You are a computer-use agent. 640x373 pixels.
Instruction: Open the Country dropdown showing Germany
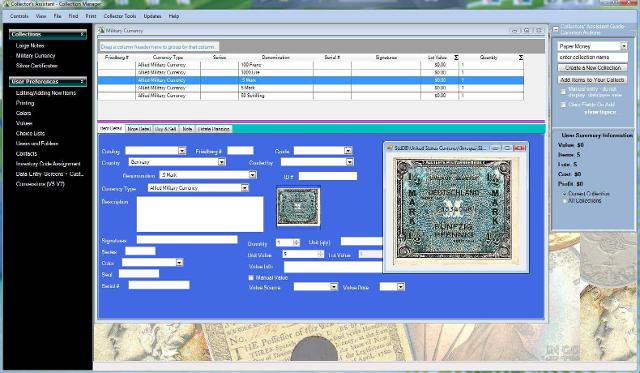pos(221,162)
